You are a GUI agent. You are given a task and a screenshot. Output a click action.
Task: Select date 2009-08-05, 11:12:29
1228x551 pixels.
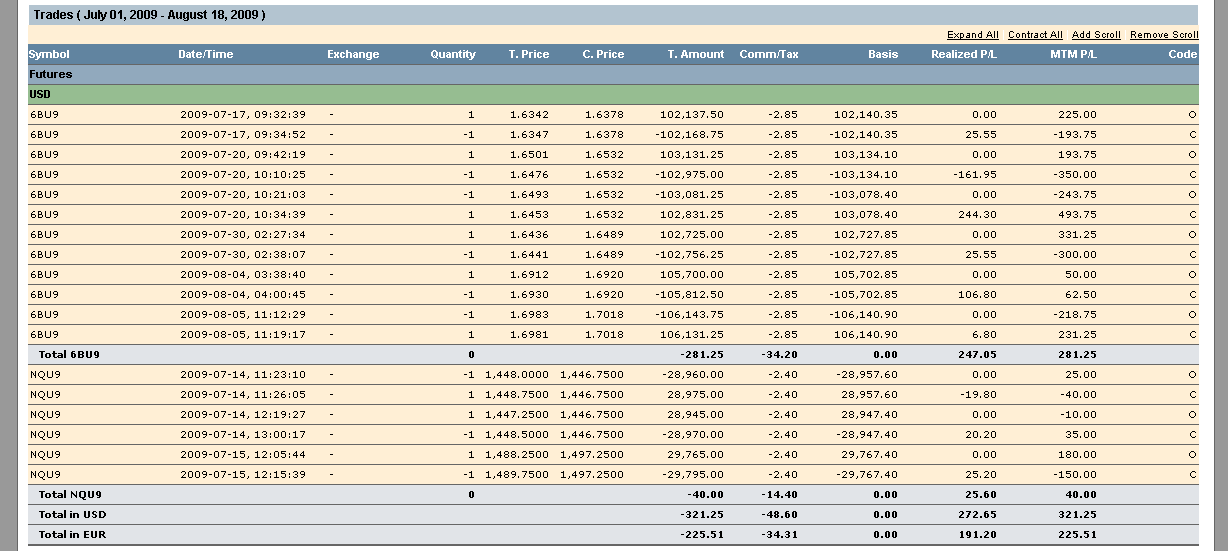243,314
